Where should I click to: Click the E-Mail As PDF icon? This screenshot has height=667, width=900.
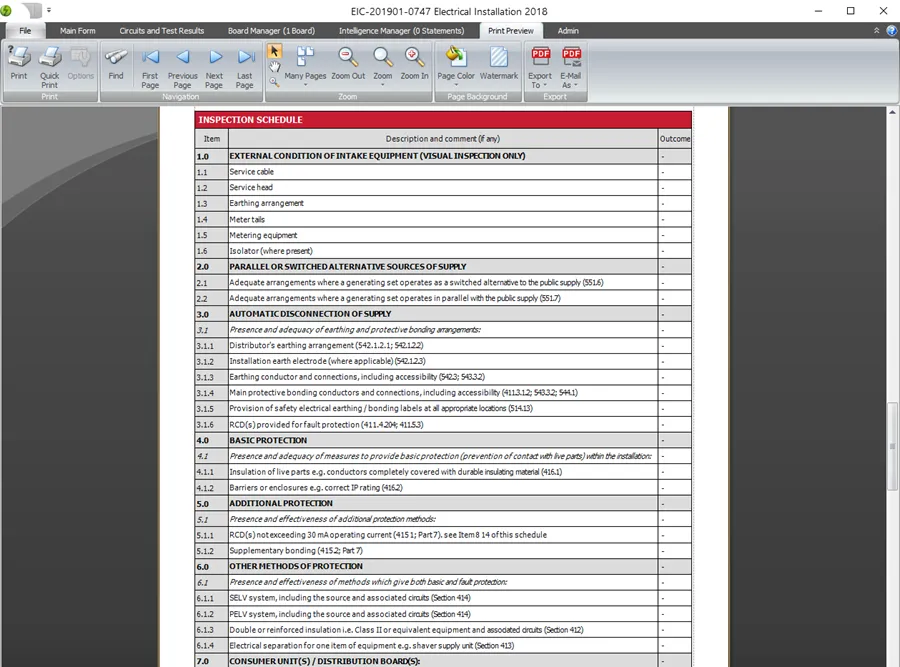click(x=570, y=62)
